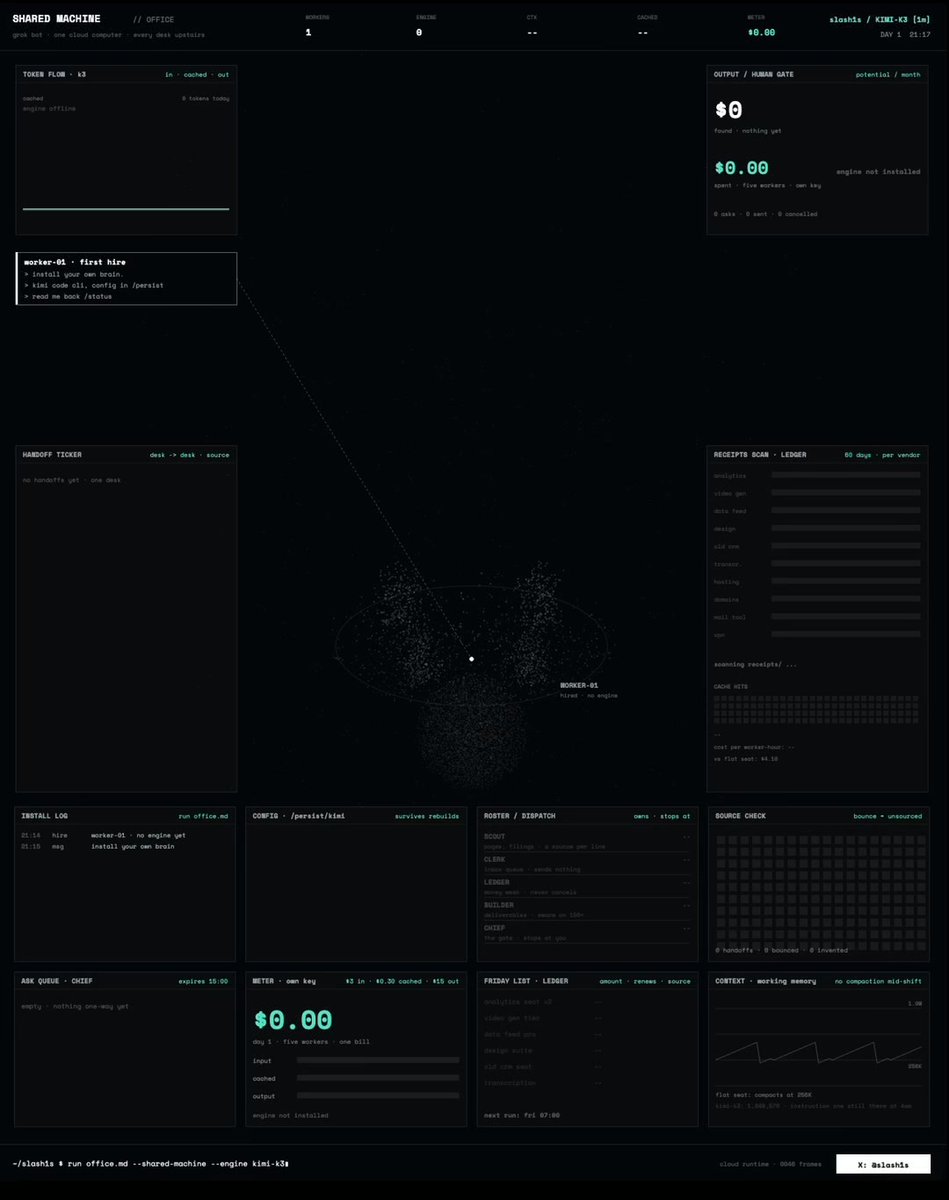Select the CLERK row in Roster / Dispatch
The image size is (949, 1200).
pyautogui.click(x=587, y=864)
